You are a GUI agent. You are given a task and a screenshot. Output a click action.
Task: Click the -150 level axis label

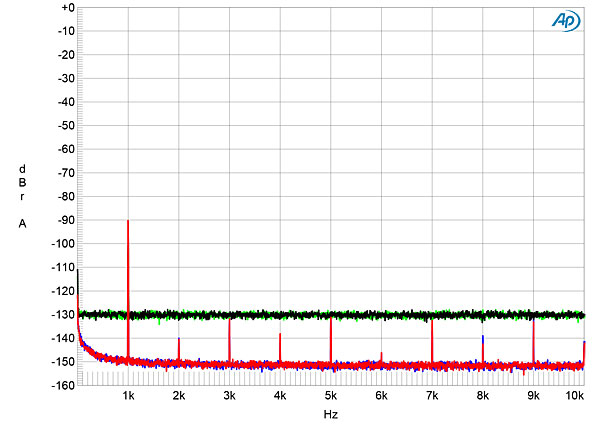(x=63, y=362)
